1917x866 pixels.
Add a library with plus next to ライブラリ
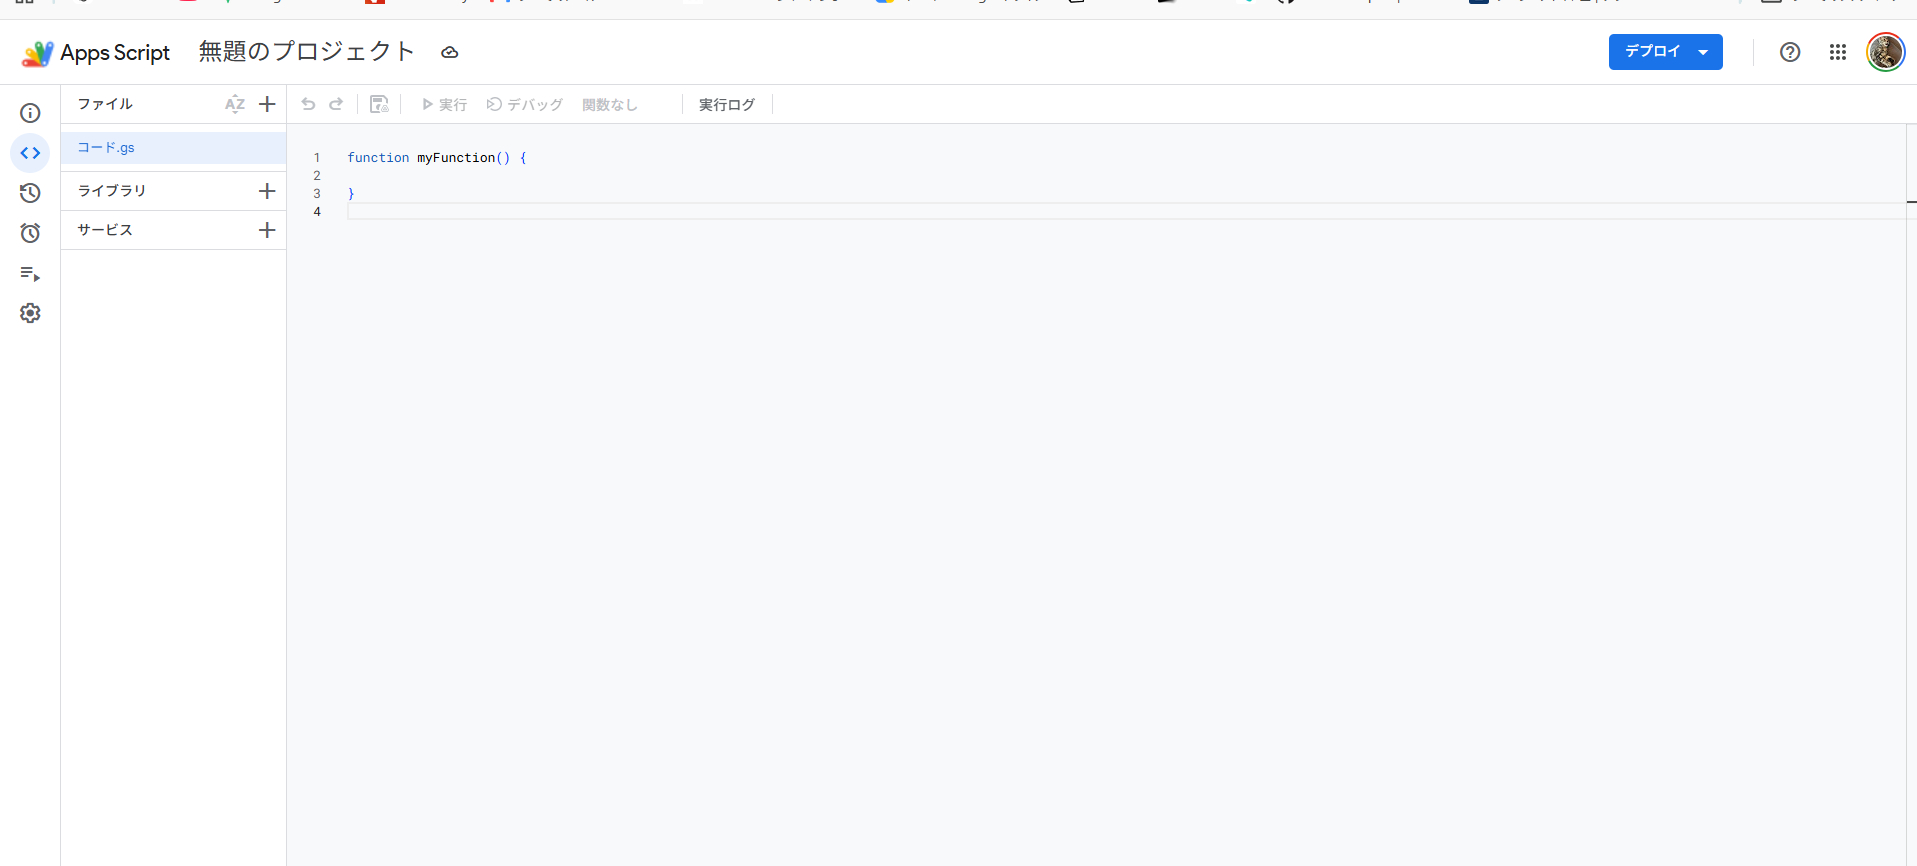click(267, 191)
